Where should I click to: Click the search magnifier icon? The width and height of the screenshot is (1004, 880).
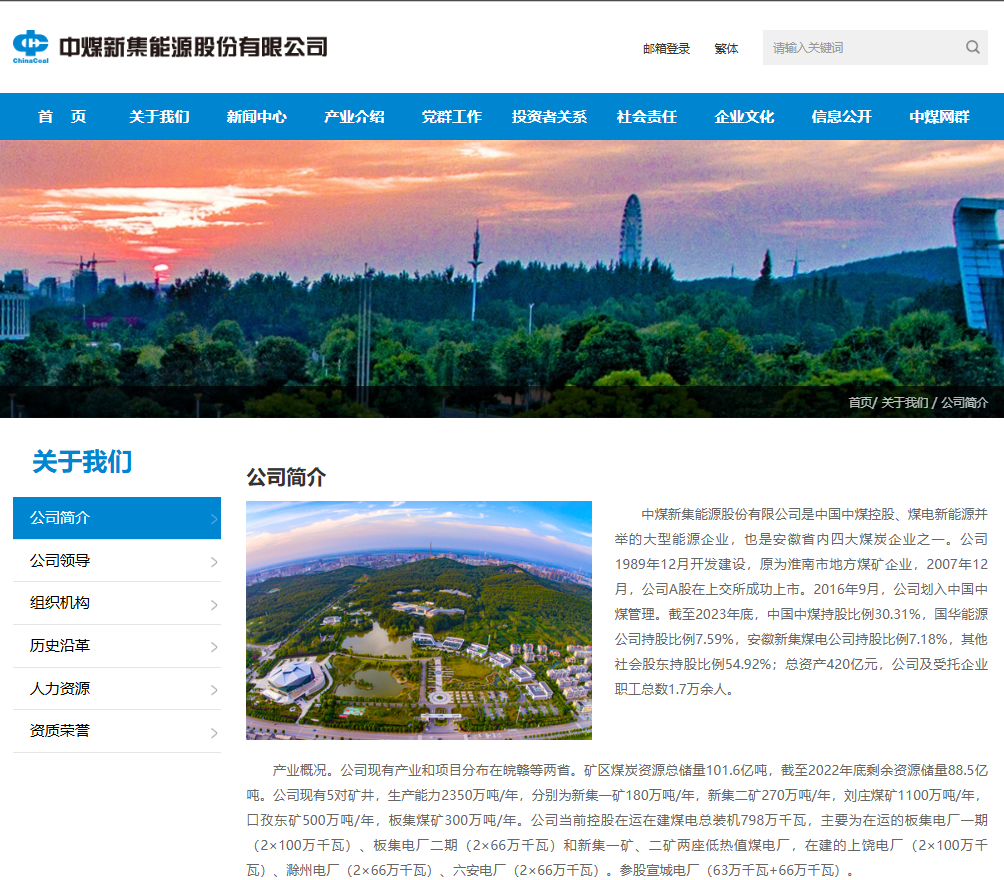pyautogui.click(x=973, y=47)
